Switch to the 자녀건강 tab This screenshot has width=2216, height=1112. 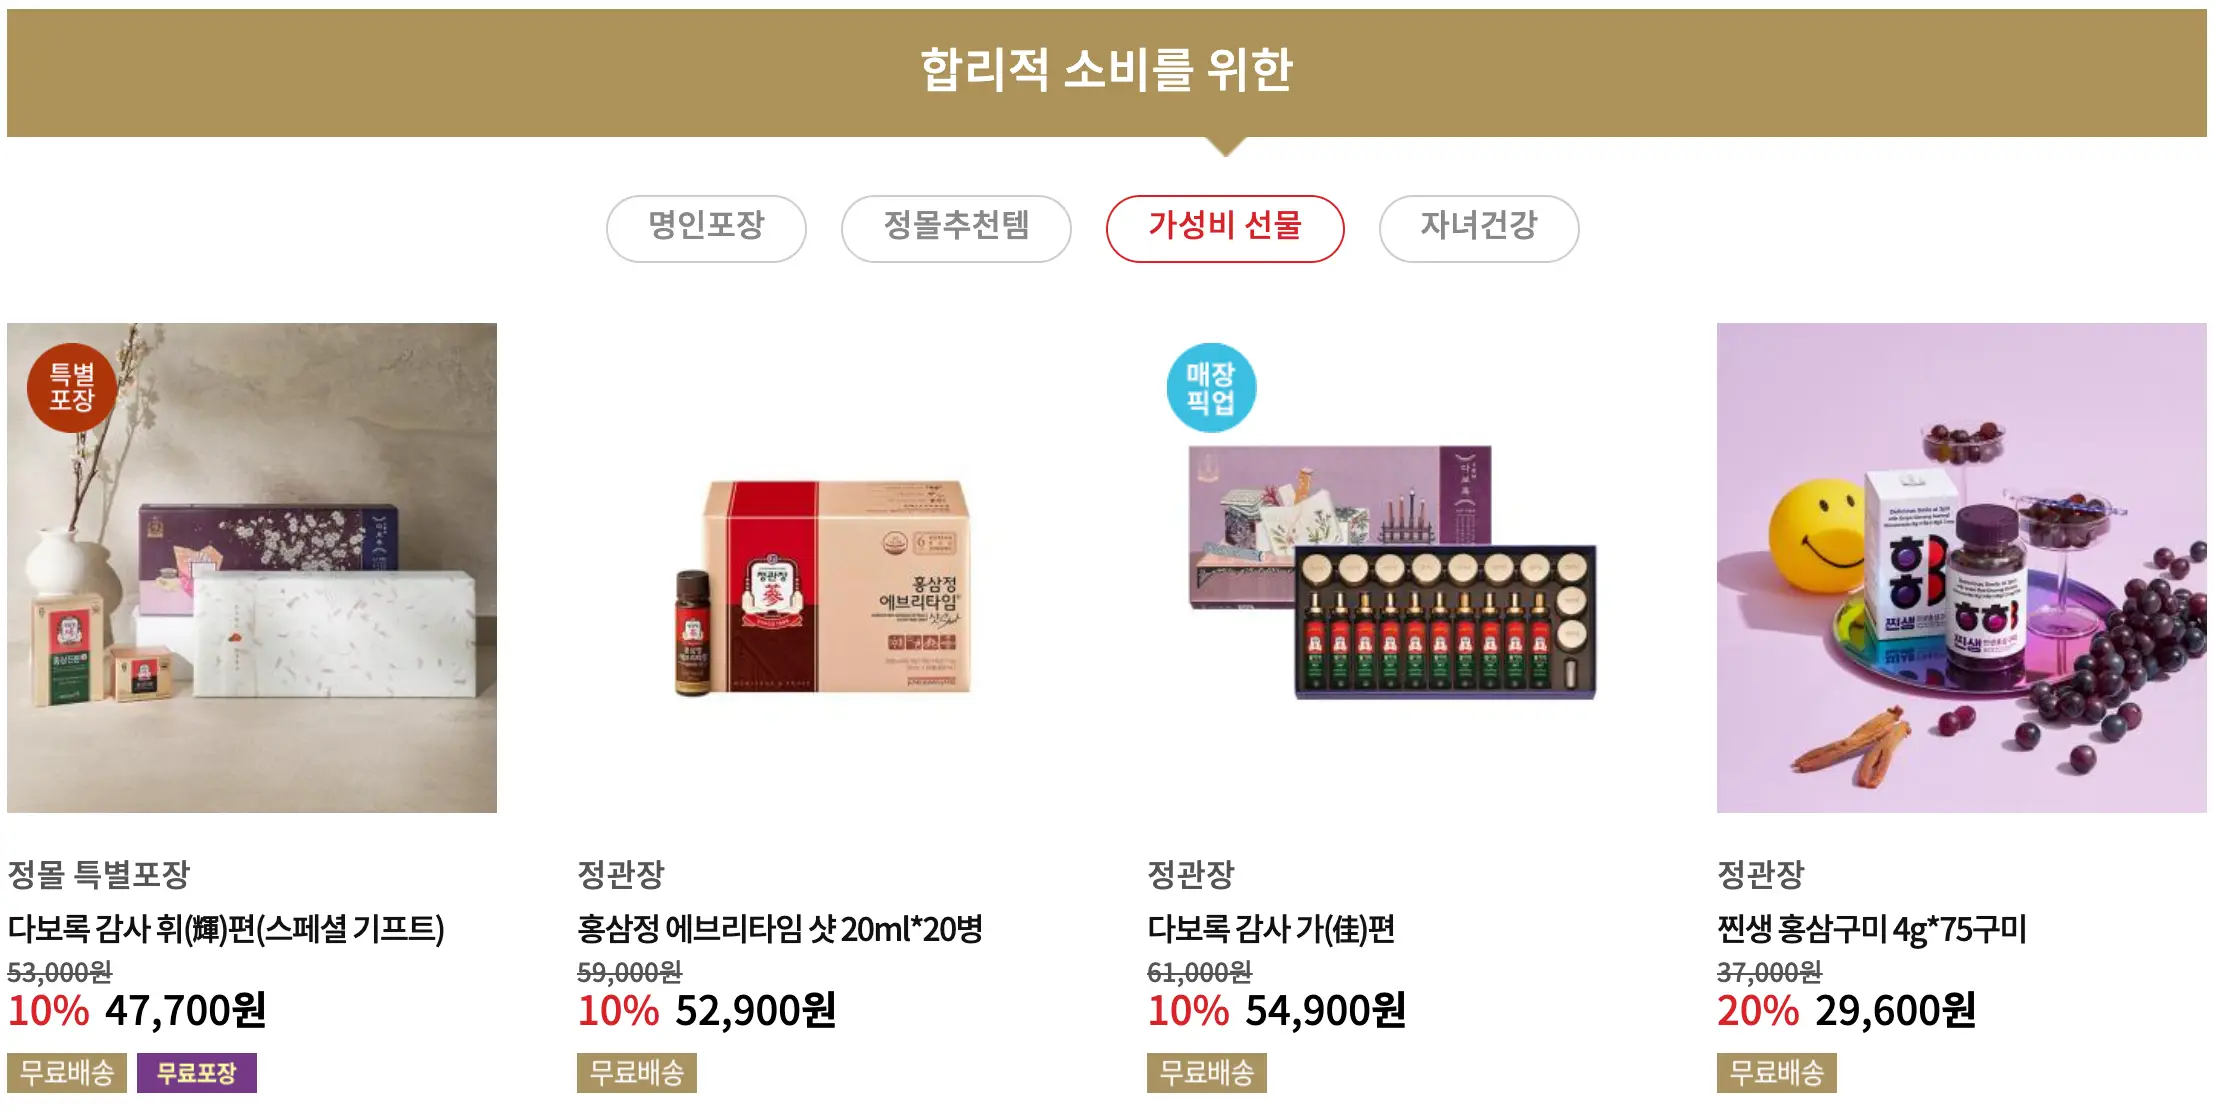[1479, 228]
